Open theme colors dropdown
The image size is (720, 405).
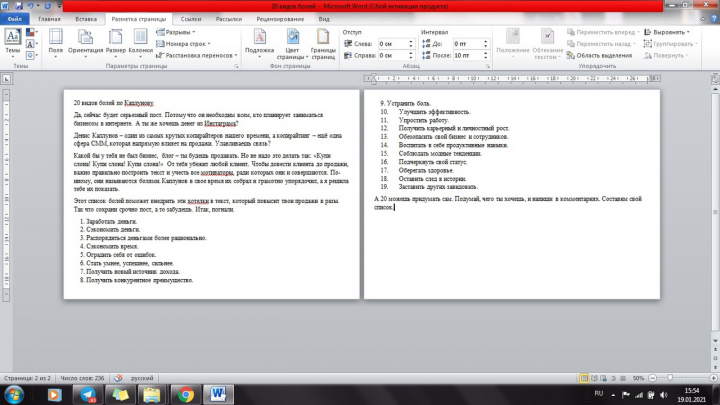coord(32,32)
